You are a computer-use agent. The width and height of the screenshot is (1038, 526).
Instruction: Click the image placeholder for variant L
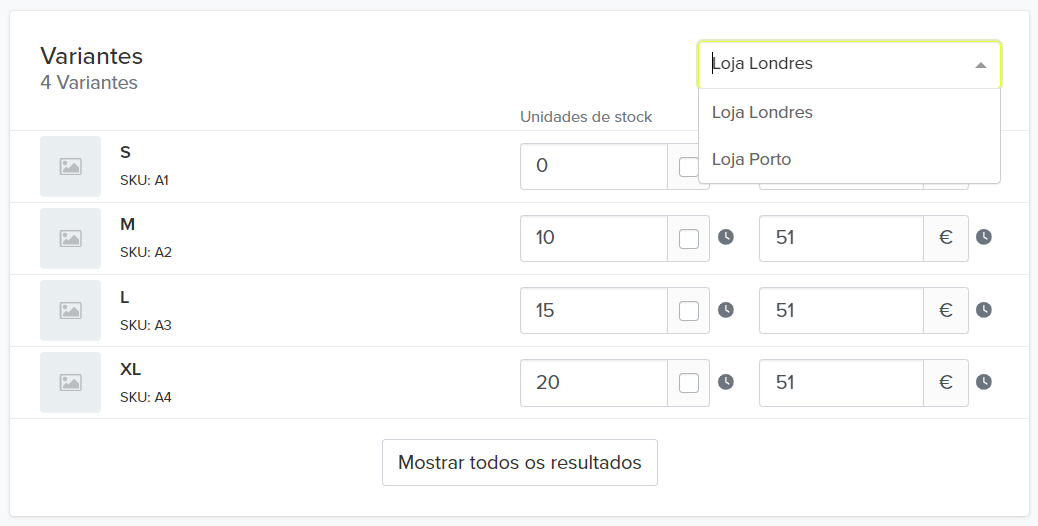click(x=70, y=310)
